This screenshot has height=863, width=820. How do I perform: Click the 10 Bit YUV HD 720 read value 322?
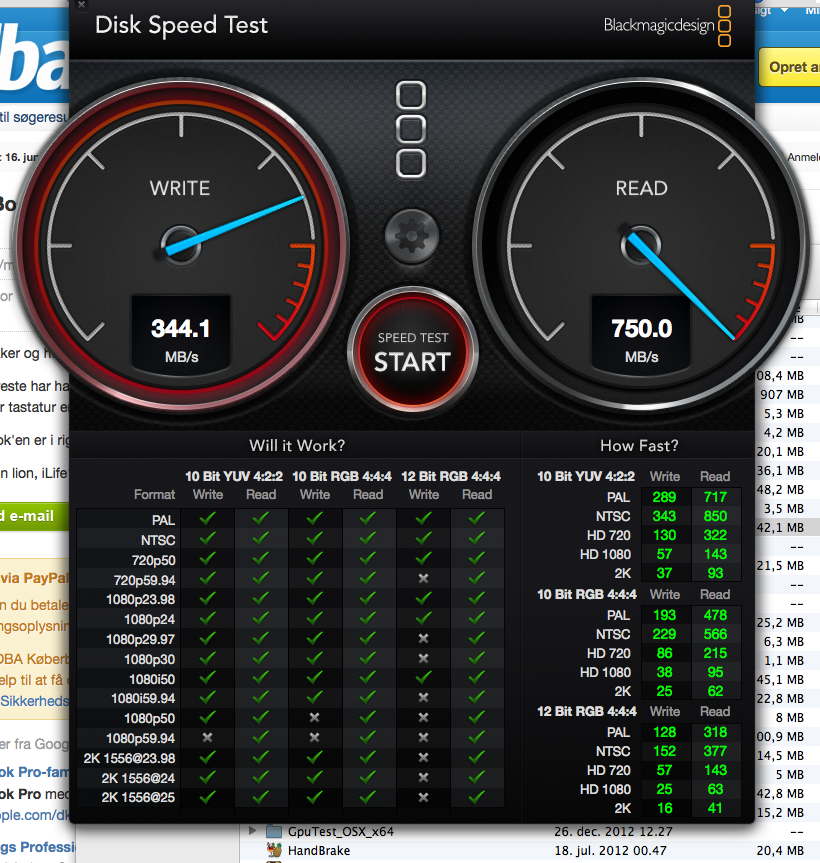pyautogui.click(x=715, y=535)
